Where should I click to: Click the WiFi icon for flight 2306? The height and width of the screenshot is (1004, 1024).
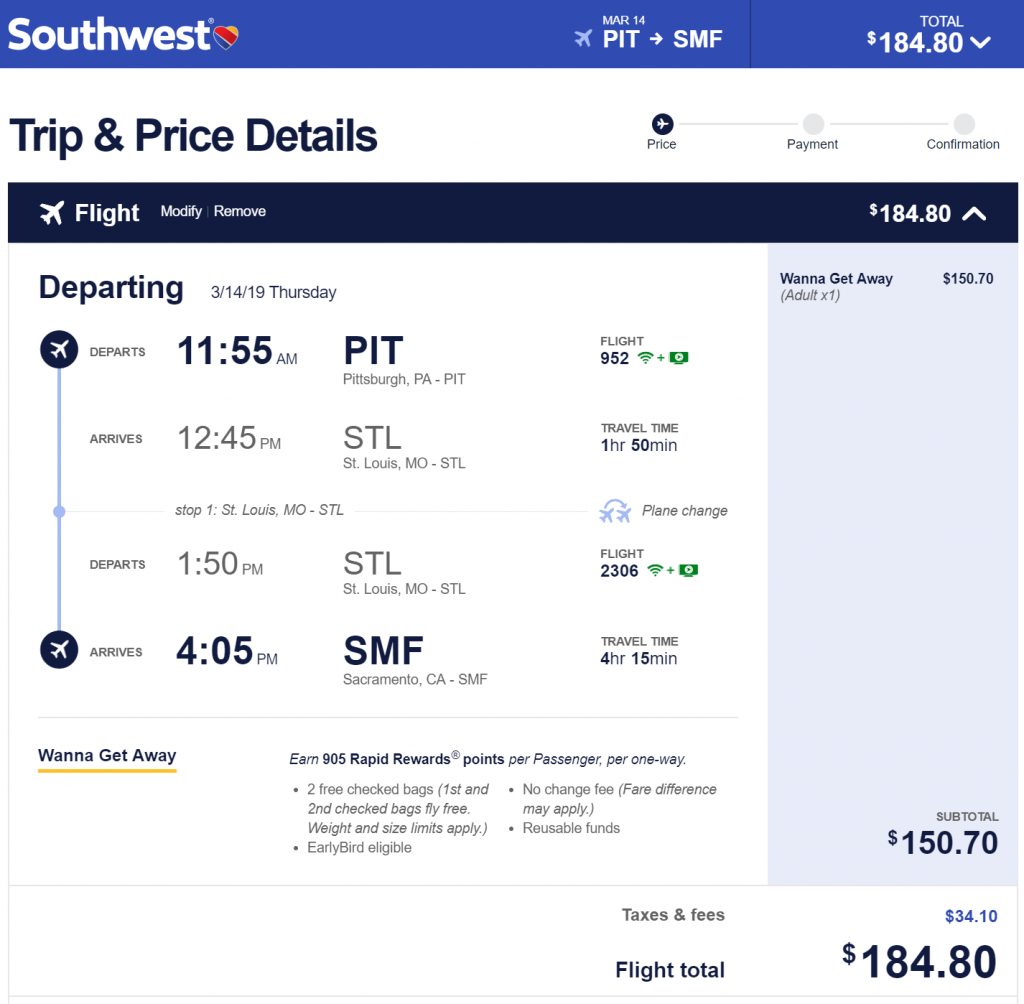pos(655,571)
